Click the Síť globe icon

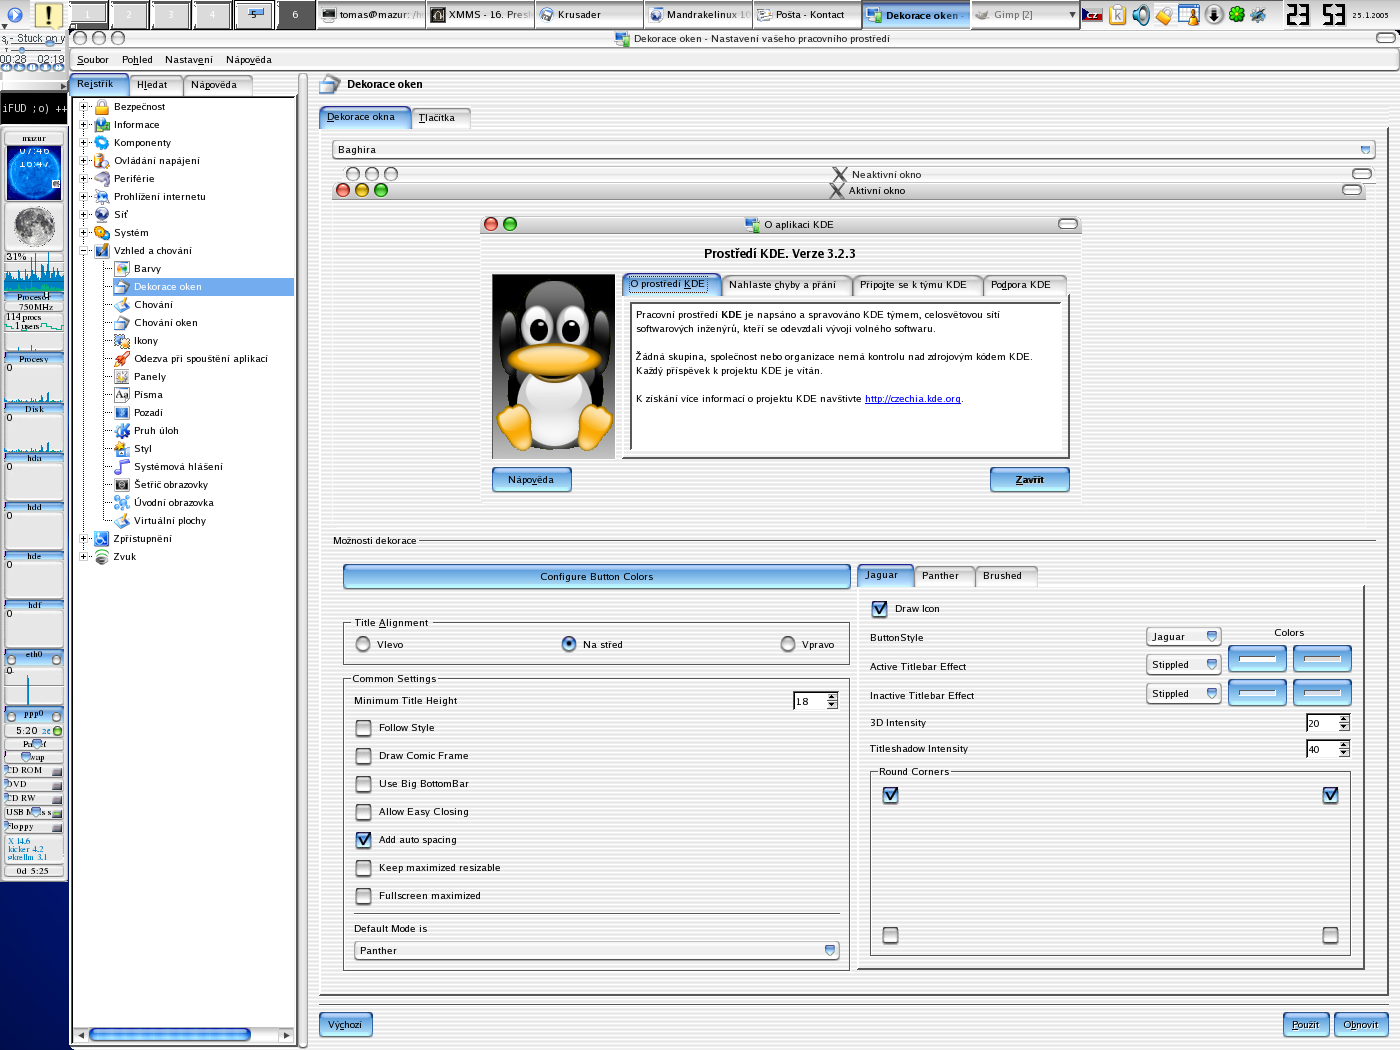tap(101, 215)
